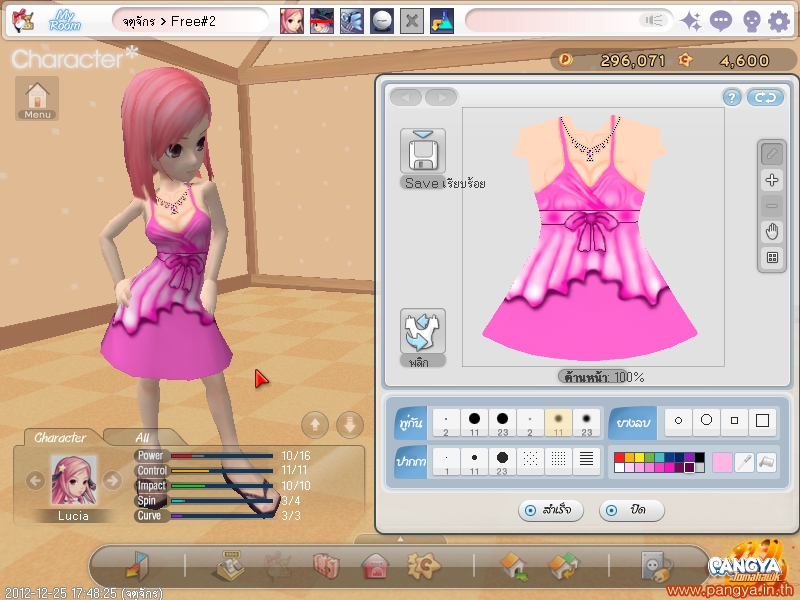Select first size 11 hard round brush

pos(474,422)
